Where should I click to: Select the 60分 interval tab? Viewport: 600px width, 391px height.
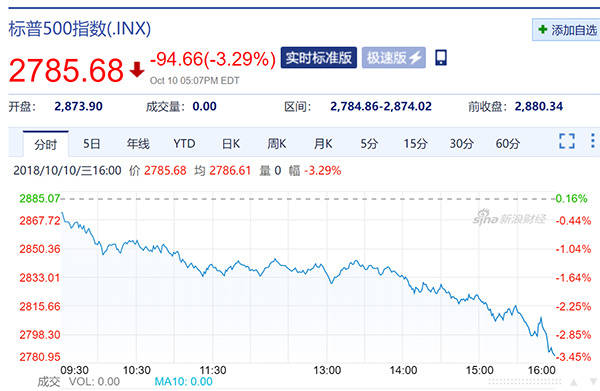coord(508,144)
